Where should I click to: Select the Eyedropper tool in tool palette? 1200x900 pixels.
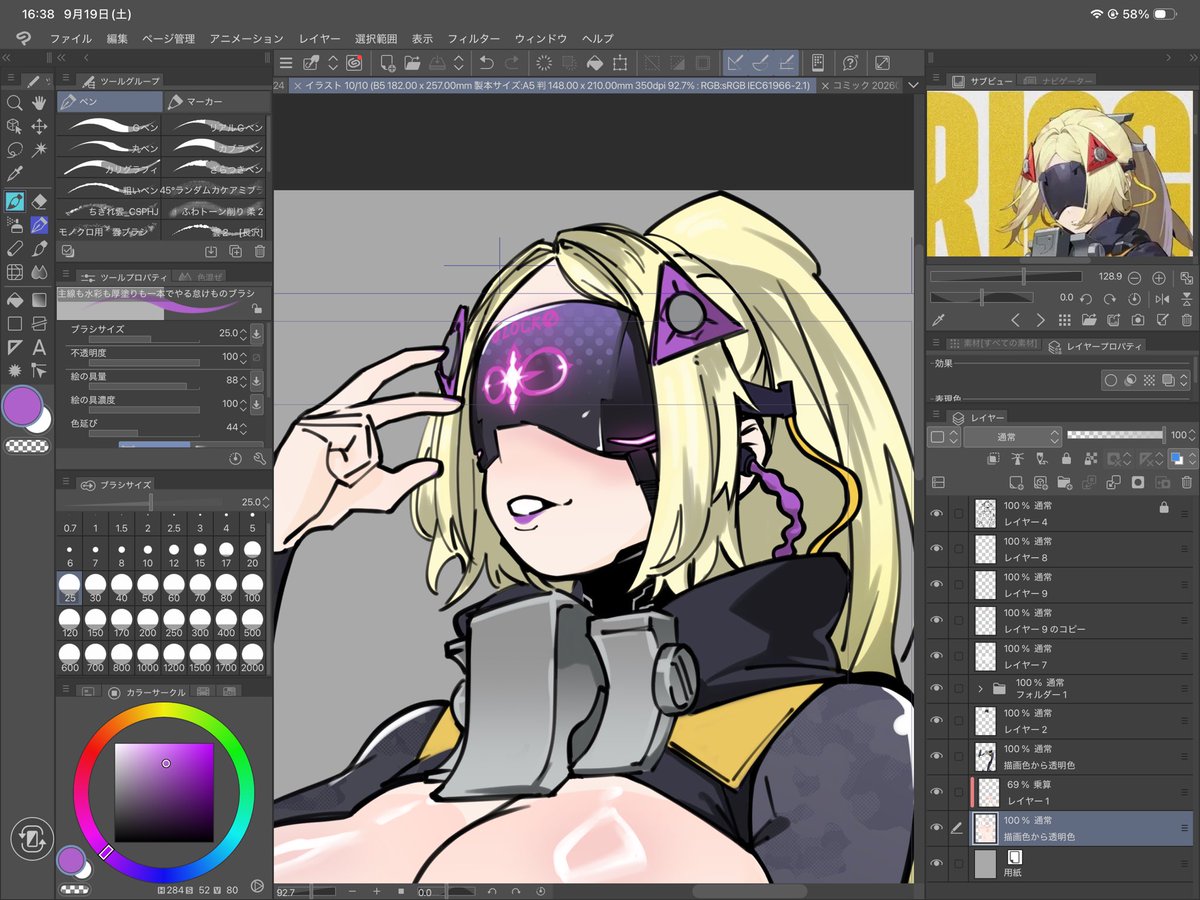pos(14,175)
